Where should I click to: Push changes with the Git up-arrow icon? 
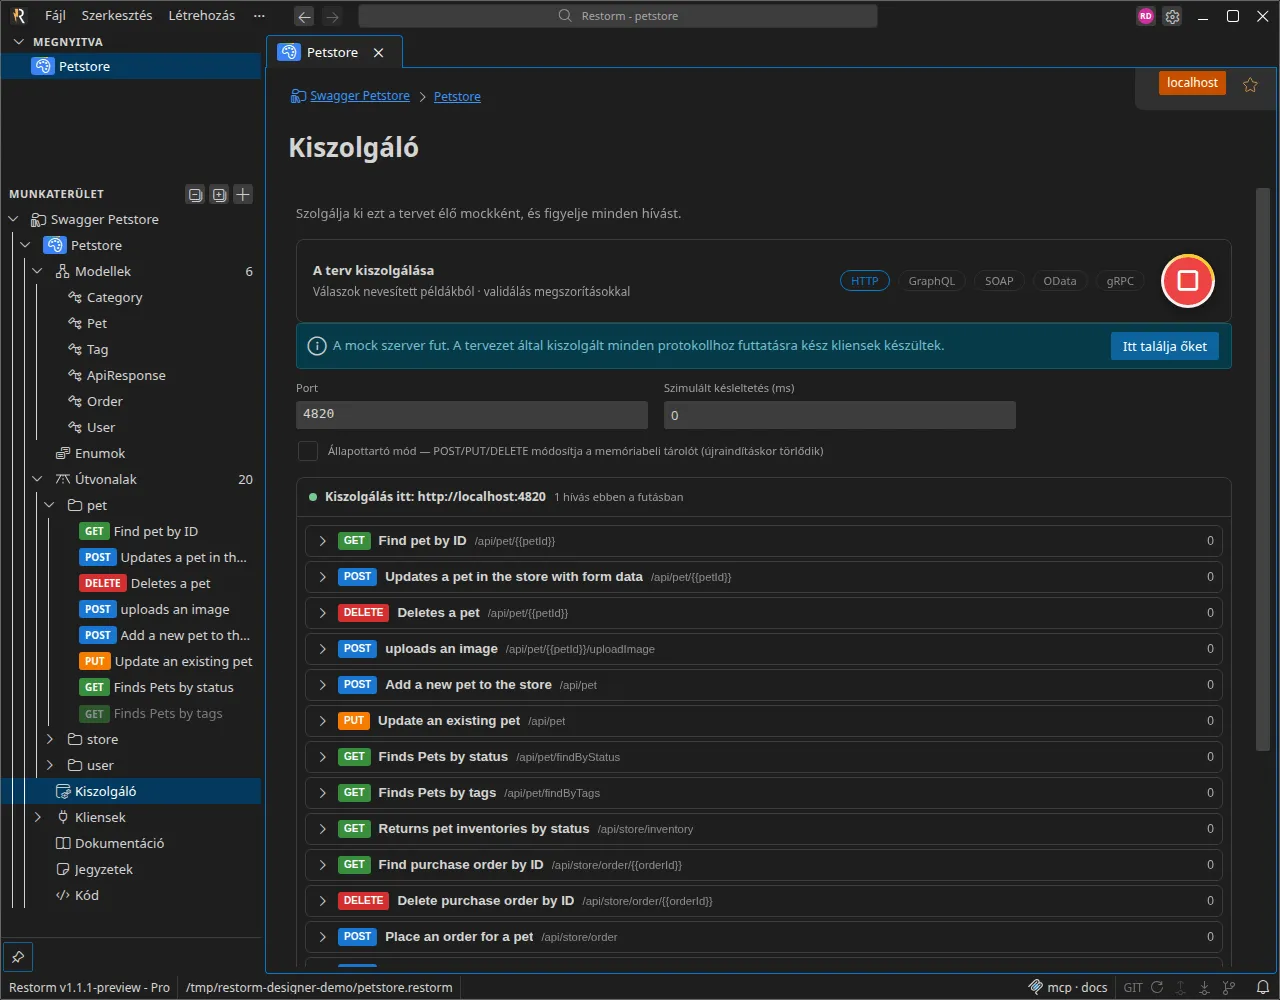pyautogui.click(x=1182, y=987)
